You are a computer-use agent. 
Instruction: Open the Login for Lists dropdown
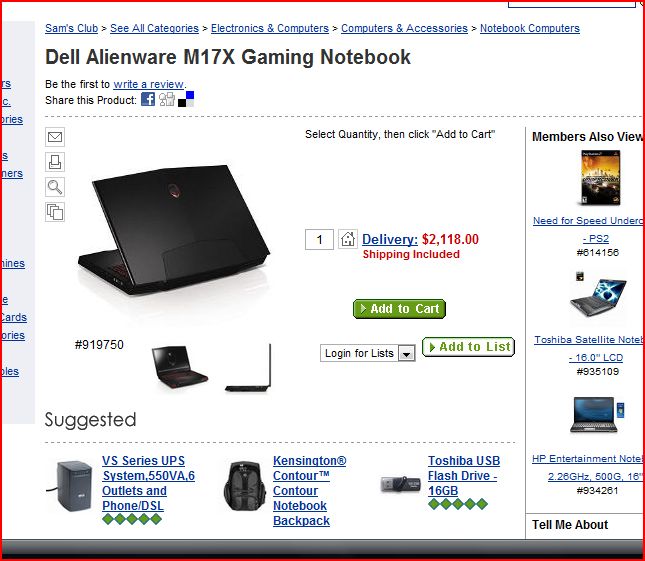click(x=368, y=353)
